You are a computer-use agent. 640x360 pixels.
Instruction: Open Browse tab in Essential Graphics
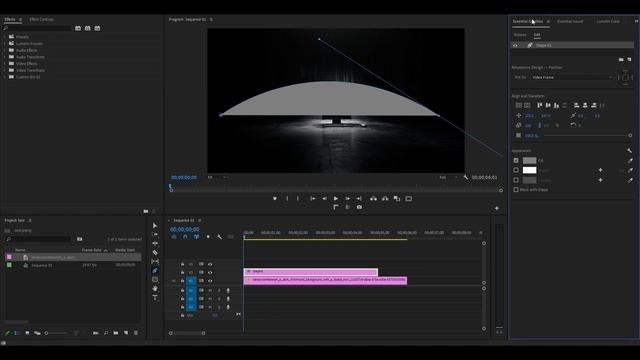[x=520, y=35]
